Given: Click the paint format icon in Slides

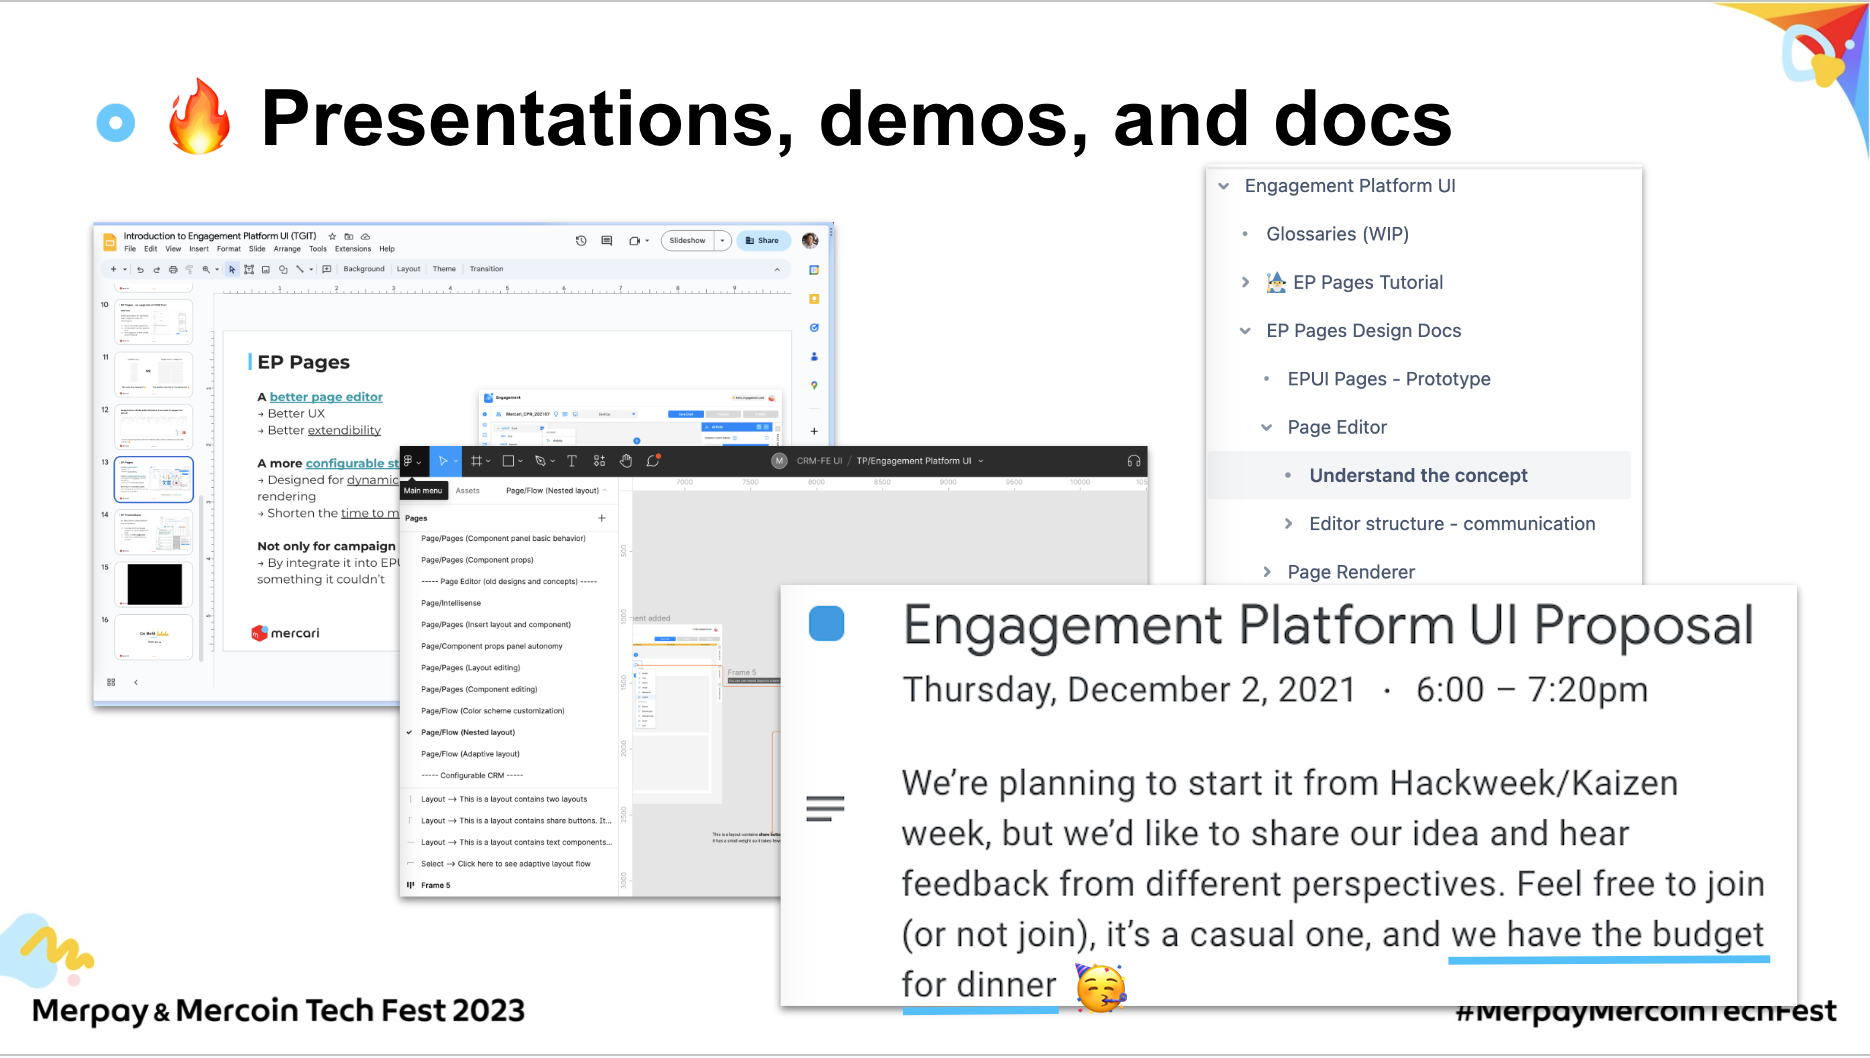Looking at the screenshot, I should (189, 269).
